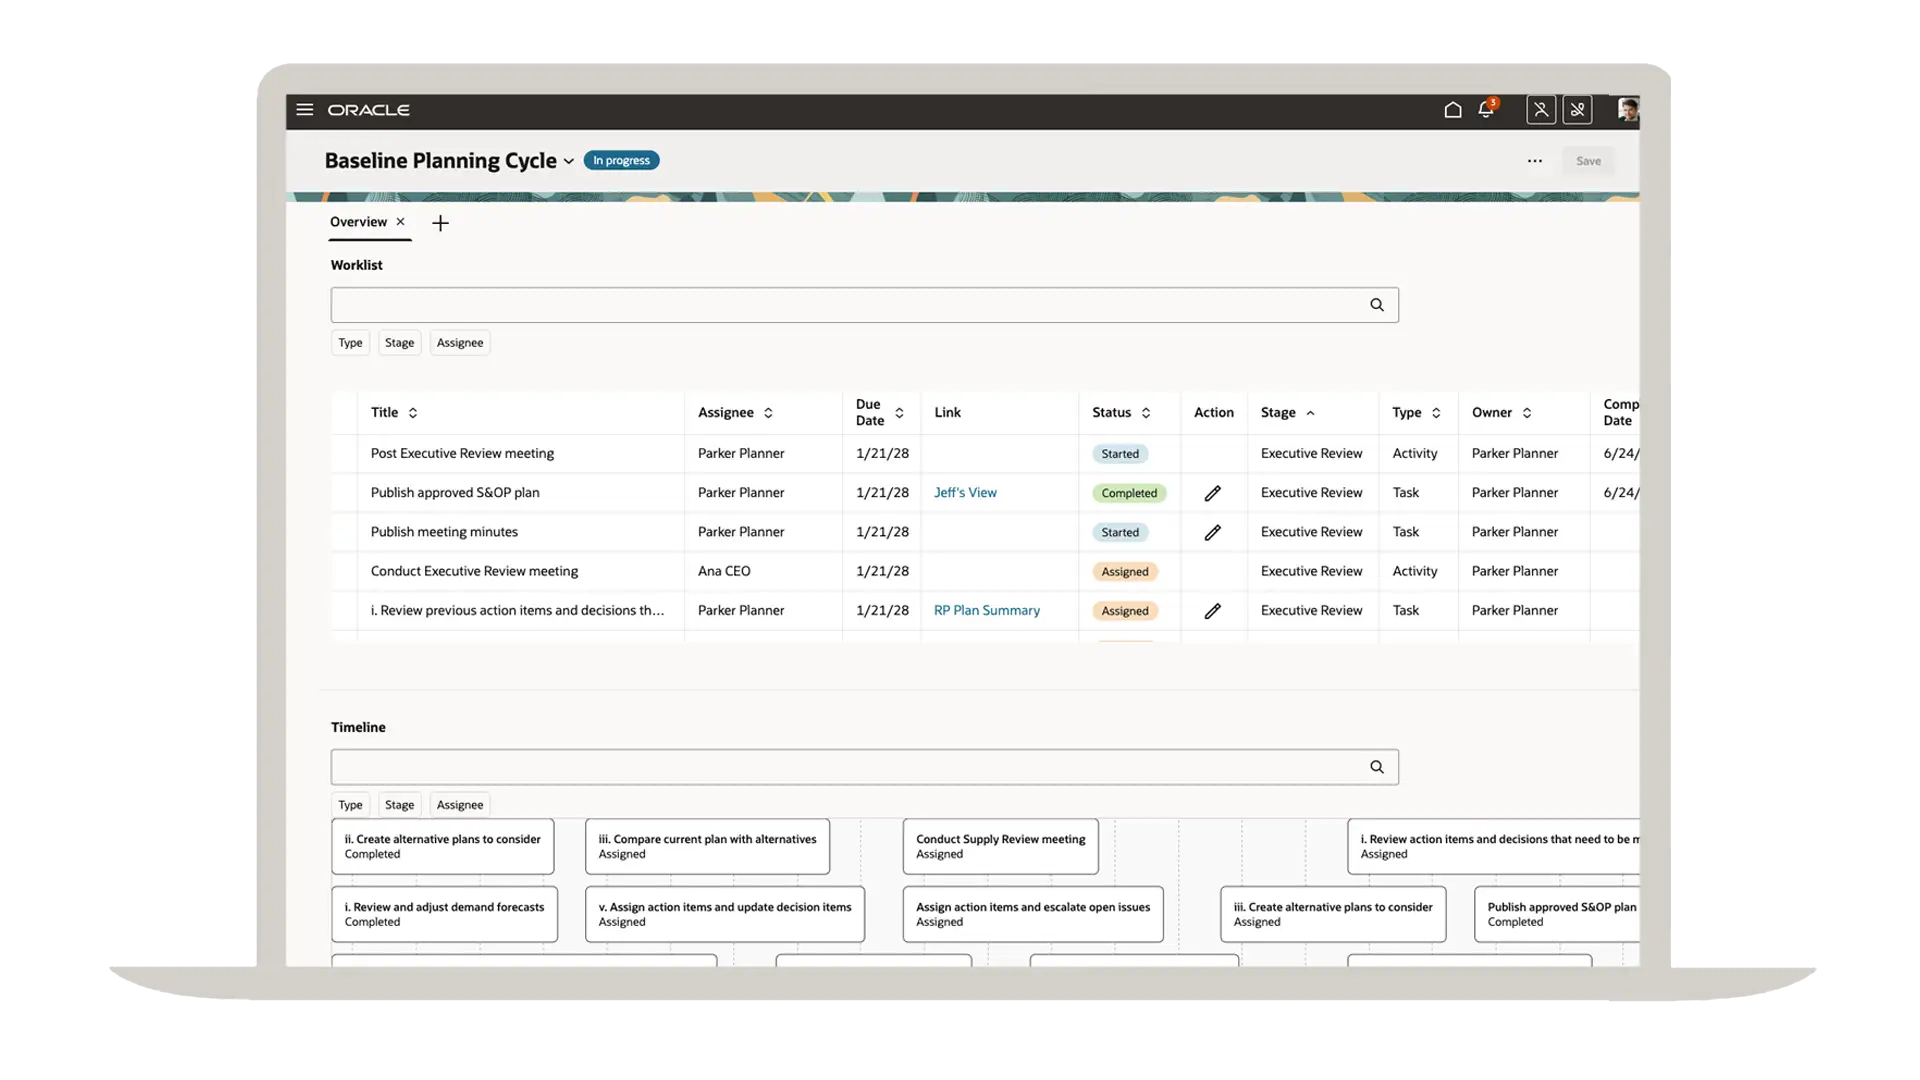1920x1080 pixels.
Task: Open the three-dots more actions menu
Action: pos(1534,161)
